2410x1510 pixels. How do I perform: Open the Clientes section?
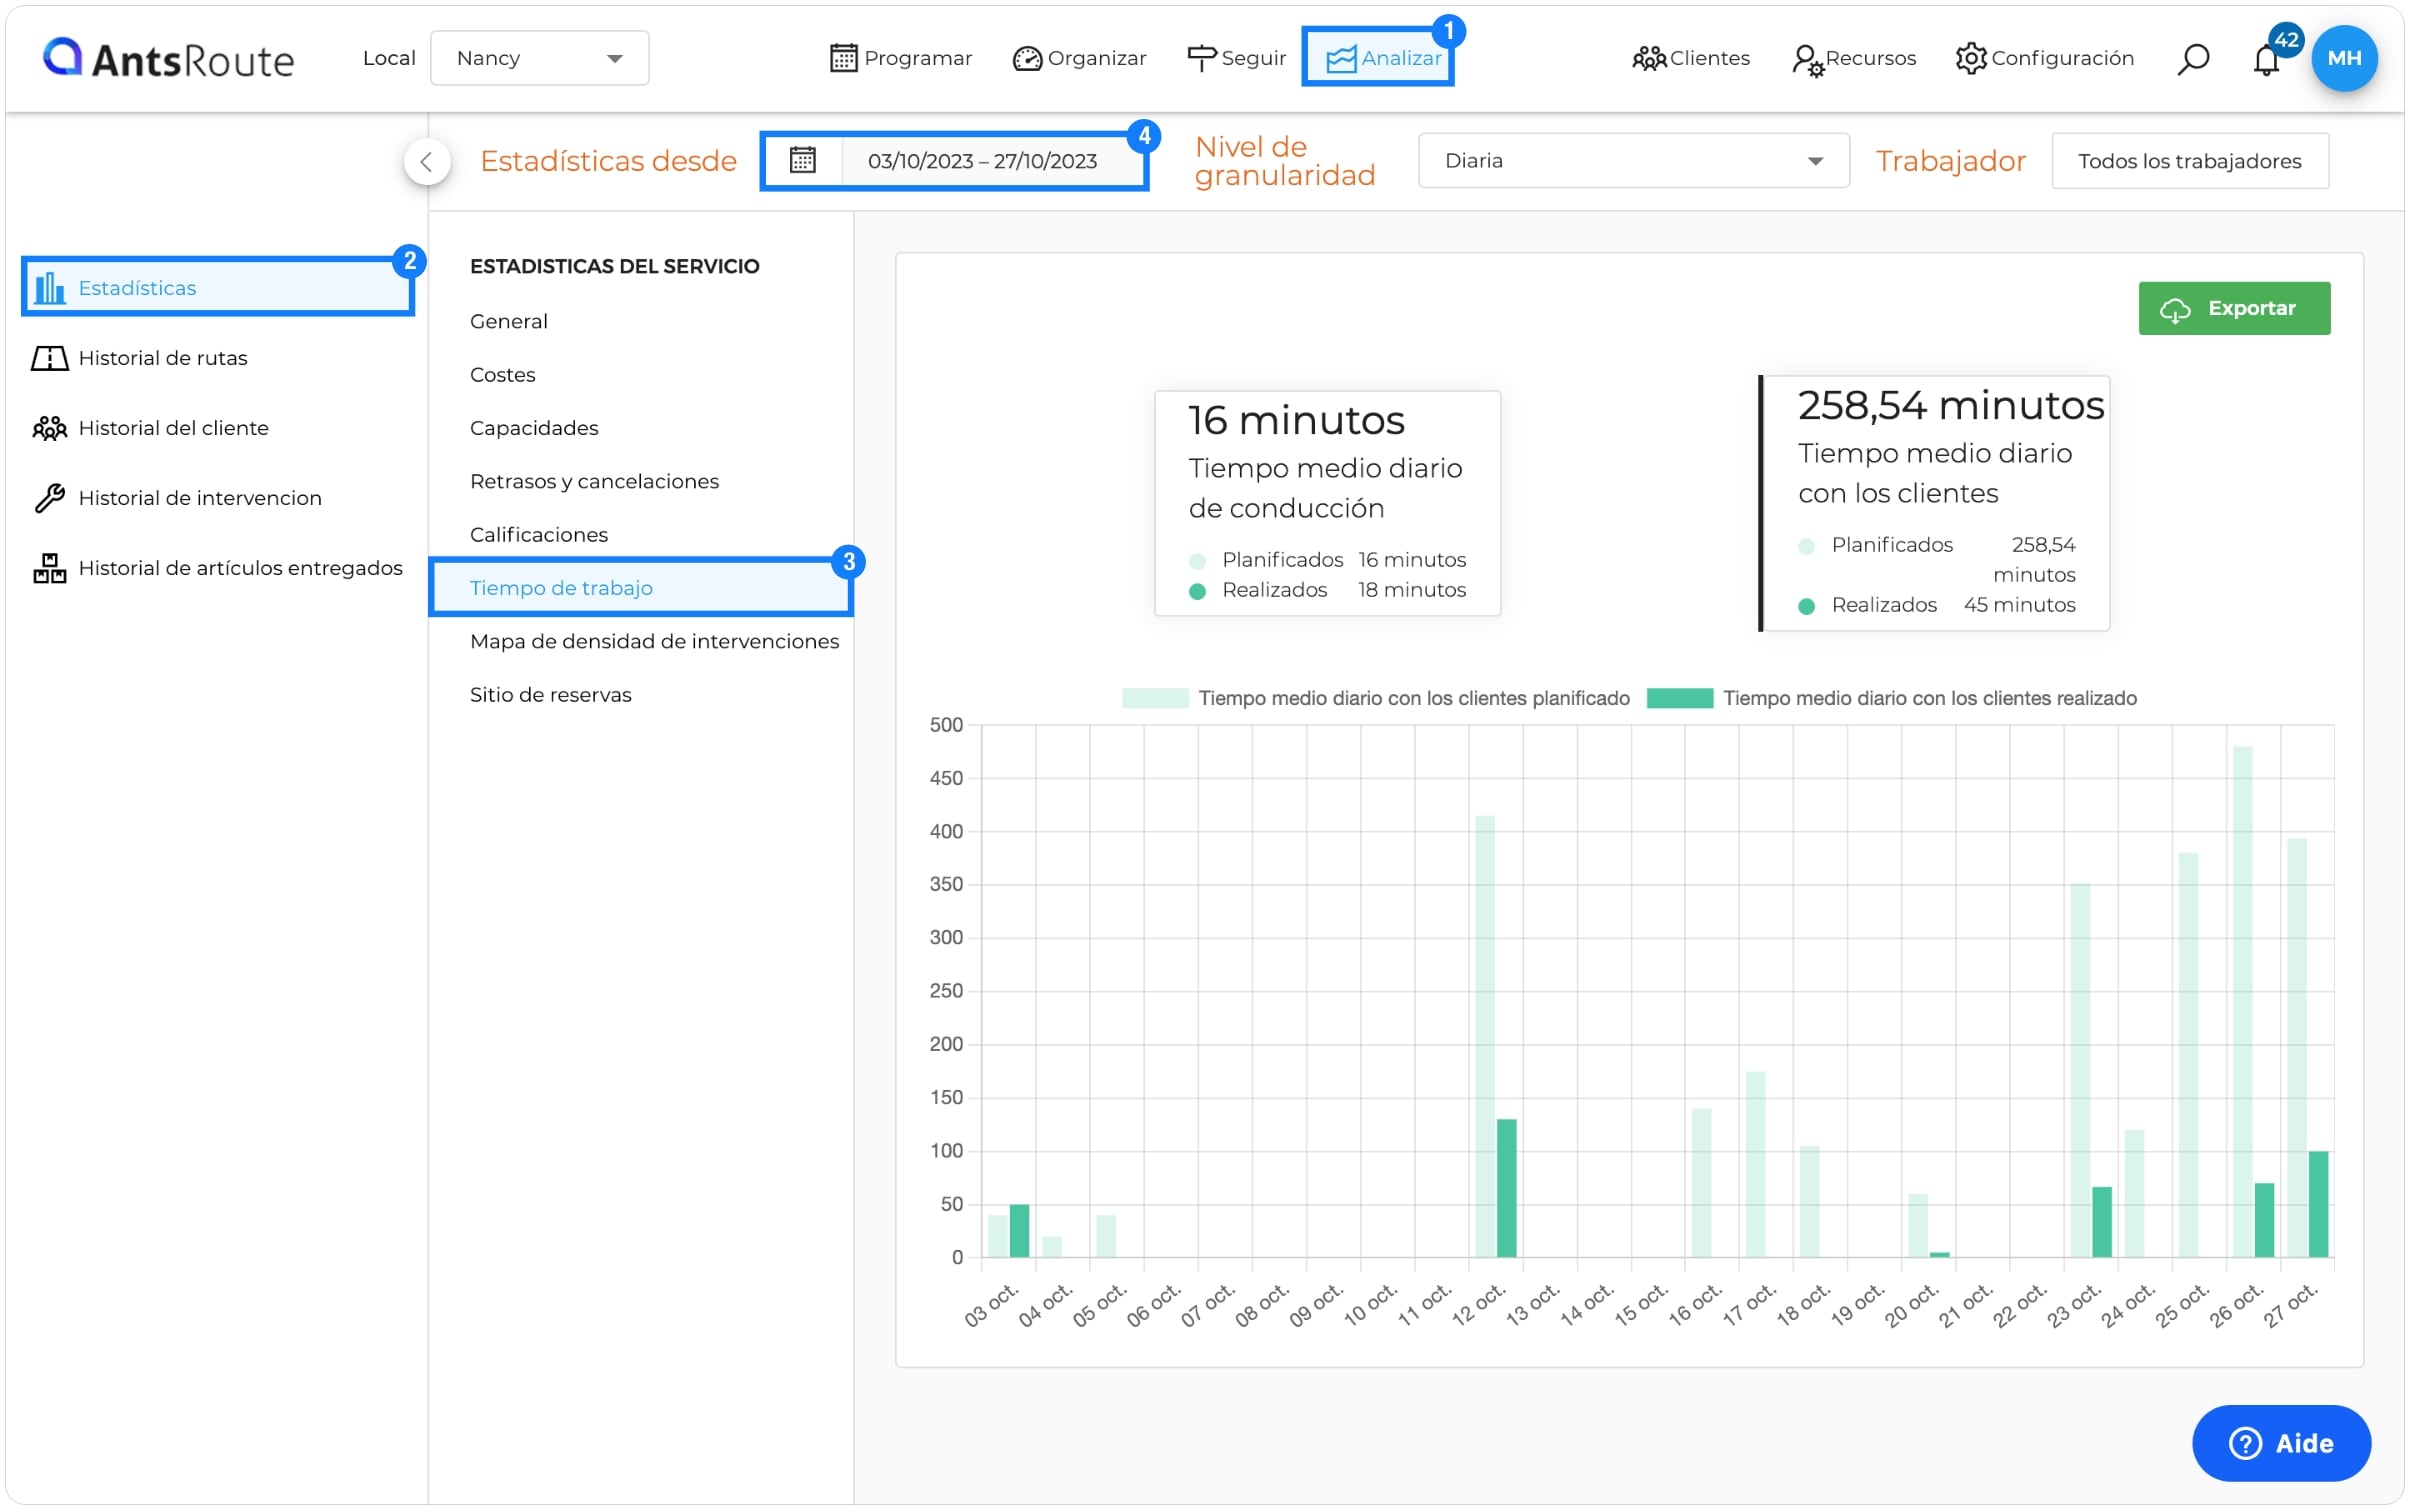tap(1690, 58)
